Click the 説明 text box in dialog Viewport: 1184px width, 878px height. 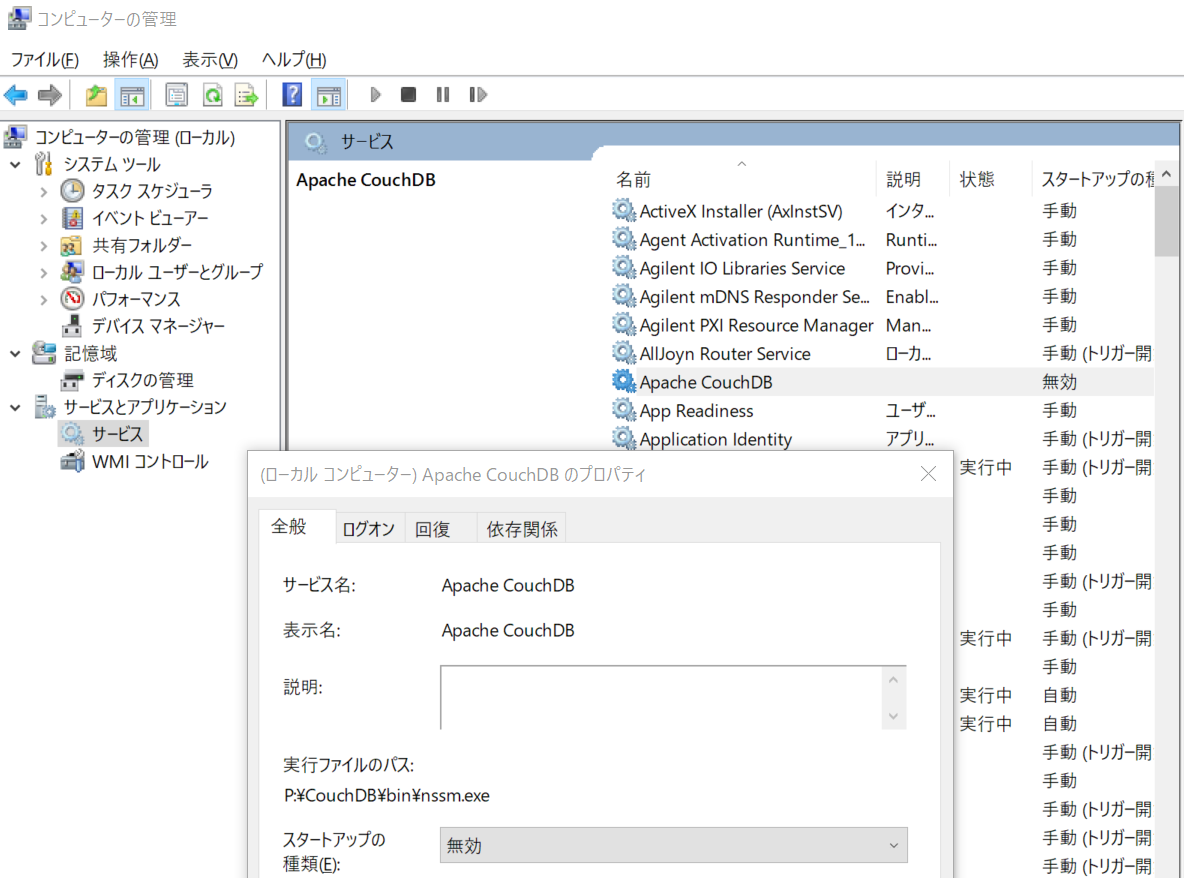point(661,697)
